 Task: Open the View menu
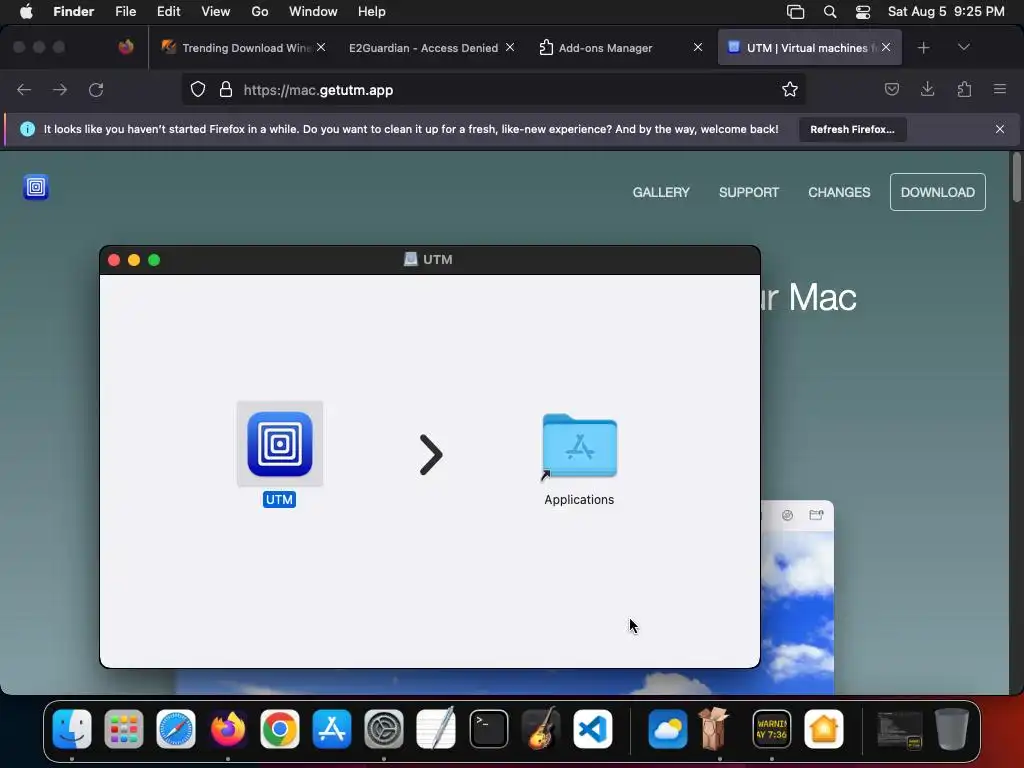(216, 12)
